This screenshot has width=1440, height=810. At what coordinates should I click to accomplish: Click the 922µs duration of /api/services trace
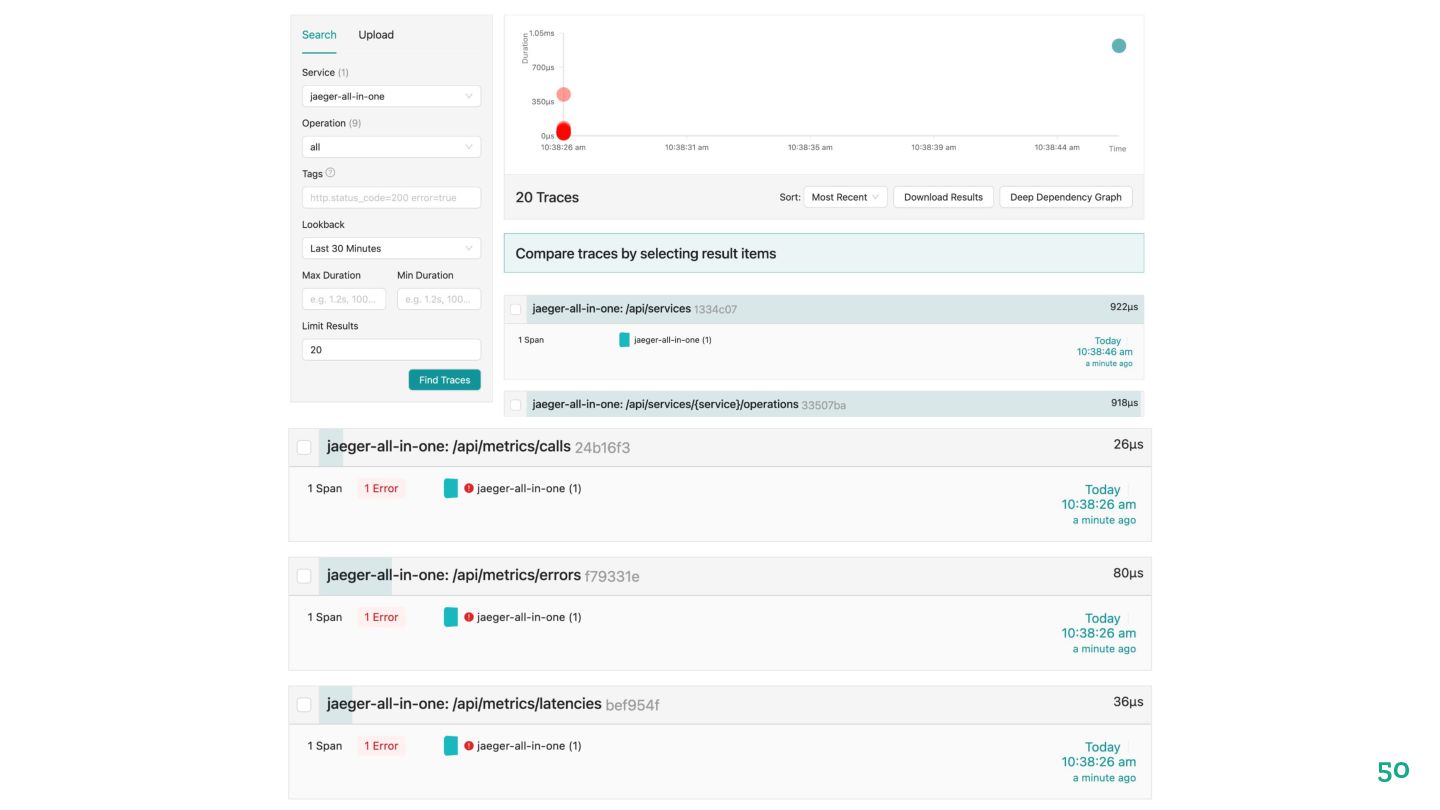coord(1124,307)
